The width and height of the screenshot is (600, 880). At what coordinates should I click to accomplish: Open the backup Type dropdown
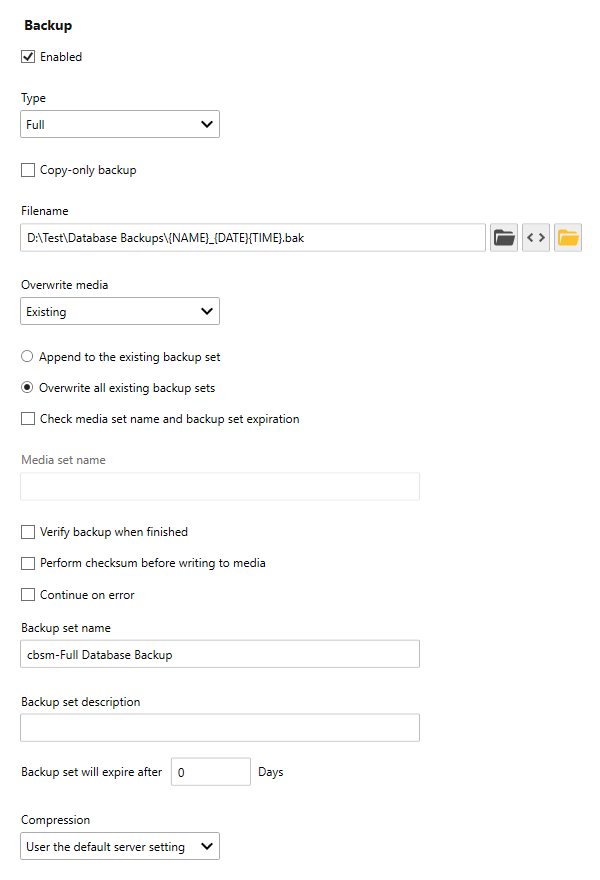[120, 125]
